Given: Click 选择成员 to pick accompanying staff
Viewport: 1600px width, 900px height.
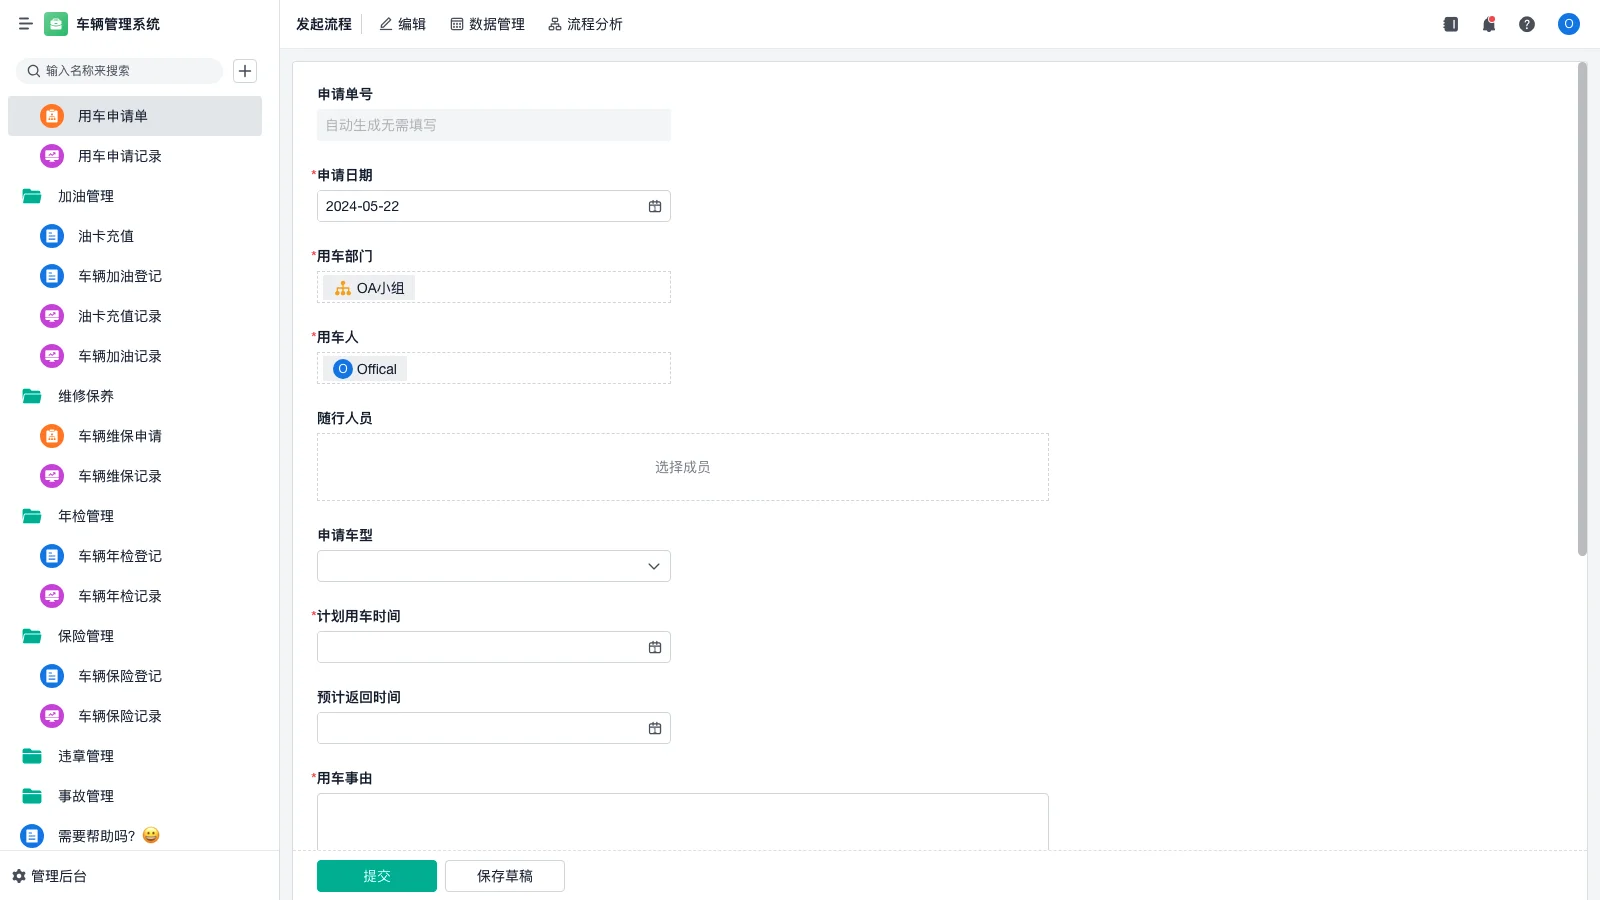Looking at the screenshot, I should pos(682,466).
